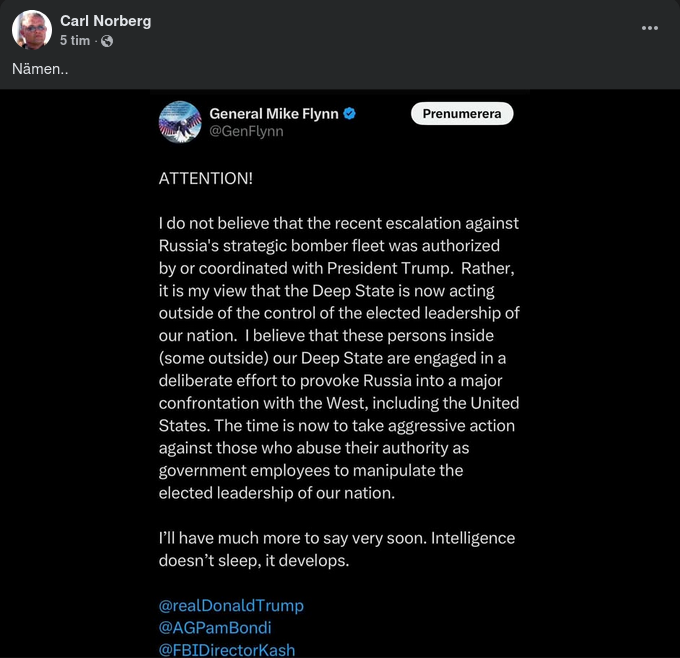The width and height of the screenshot is (680, 658).
Task: Click the blue verified badge
Action: [350, 114]
